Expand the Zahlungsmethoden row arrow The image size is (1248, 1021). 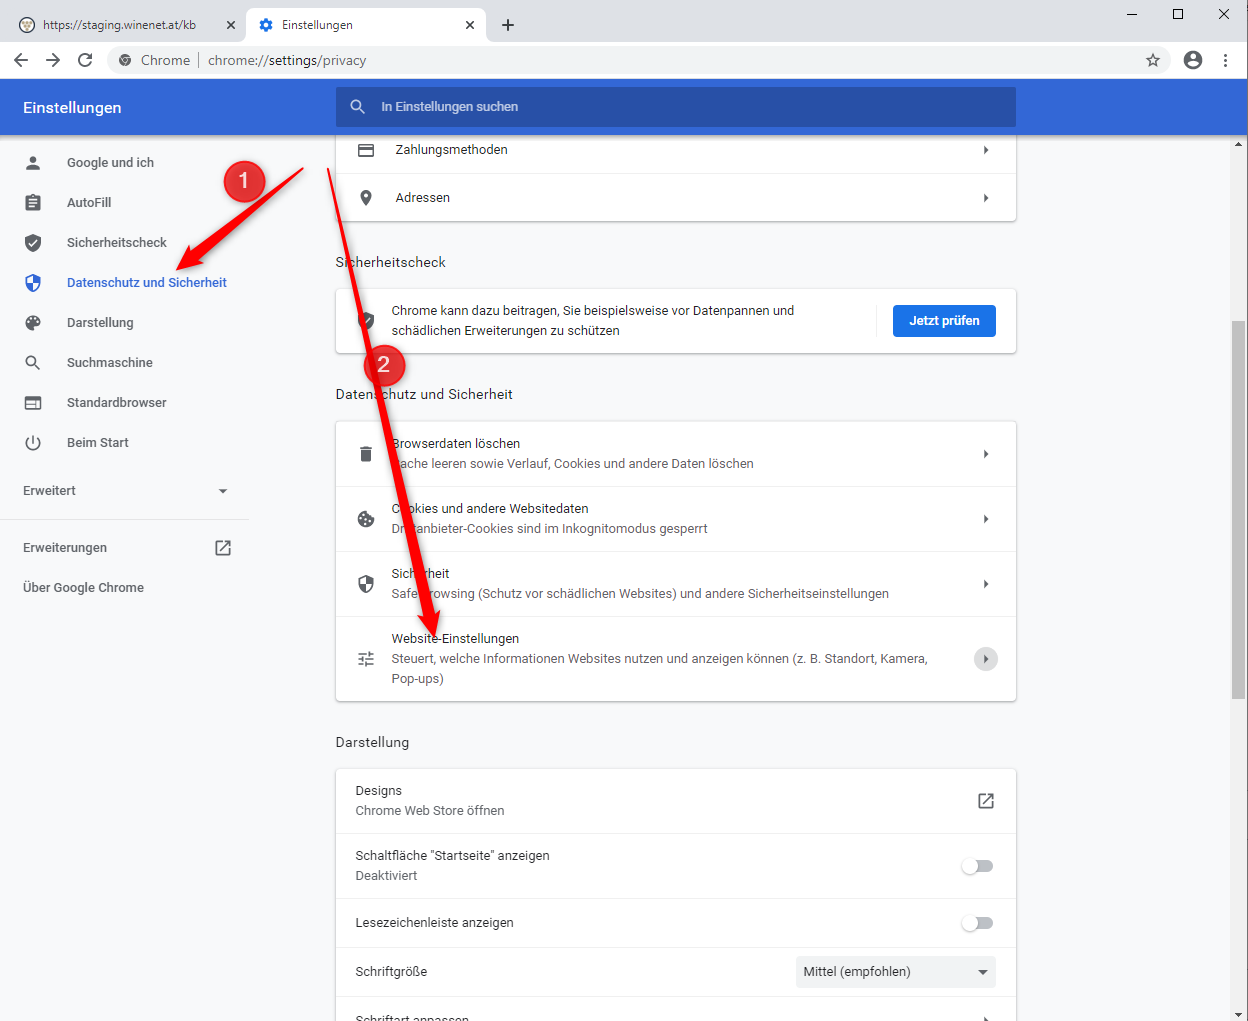click(x=985, y=150)
